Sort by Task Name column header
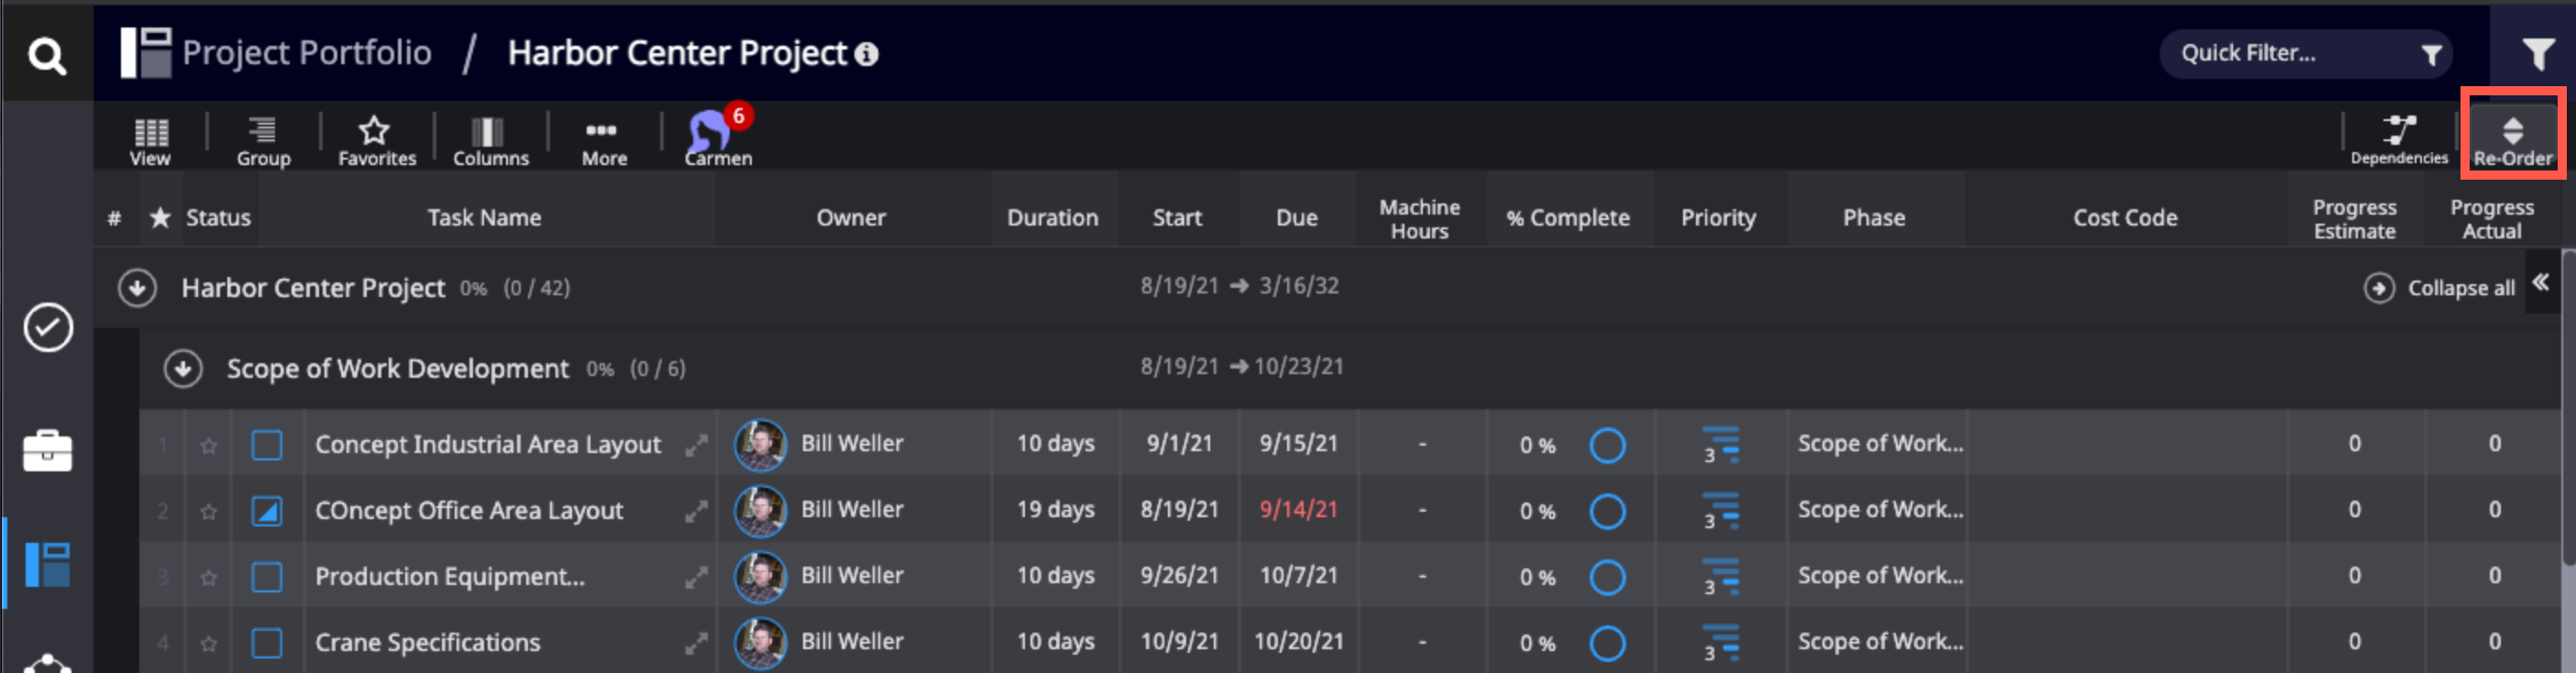 (x=484, y=217)
